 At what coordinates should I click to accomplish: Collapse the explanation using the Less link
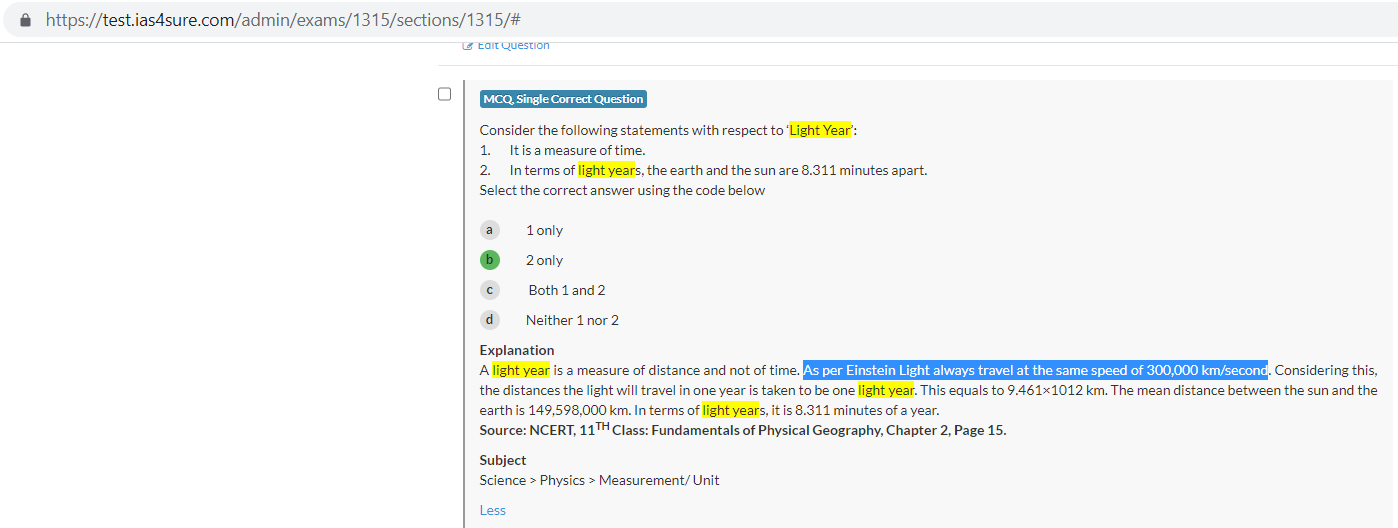click(x=492, y=510)
